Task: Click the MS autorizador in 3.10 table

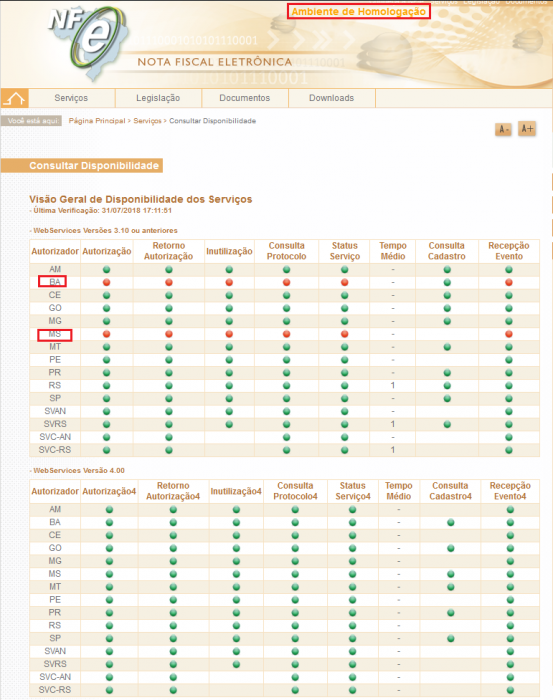Action: (x=55, y=334)
